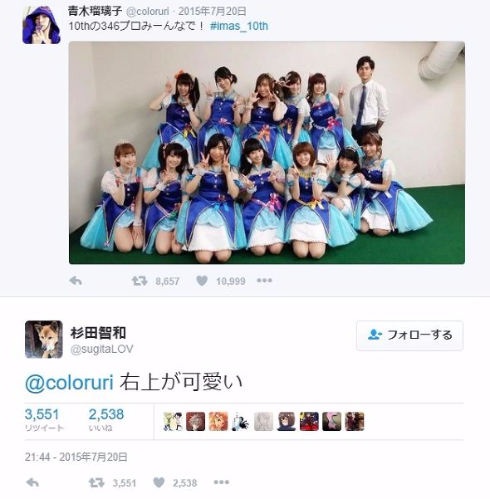Open 青木瑠璃子 purple hoodie profile avatar
The height and width of the screenshot is (499, 490).
click(41, 25)
